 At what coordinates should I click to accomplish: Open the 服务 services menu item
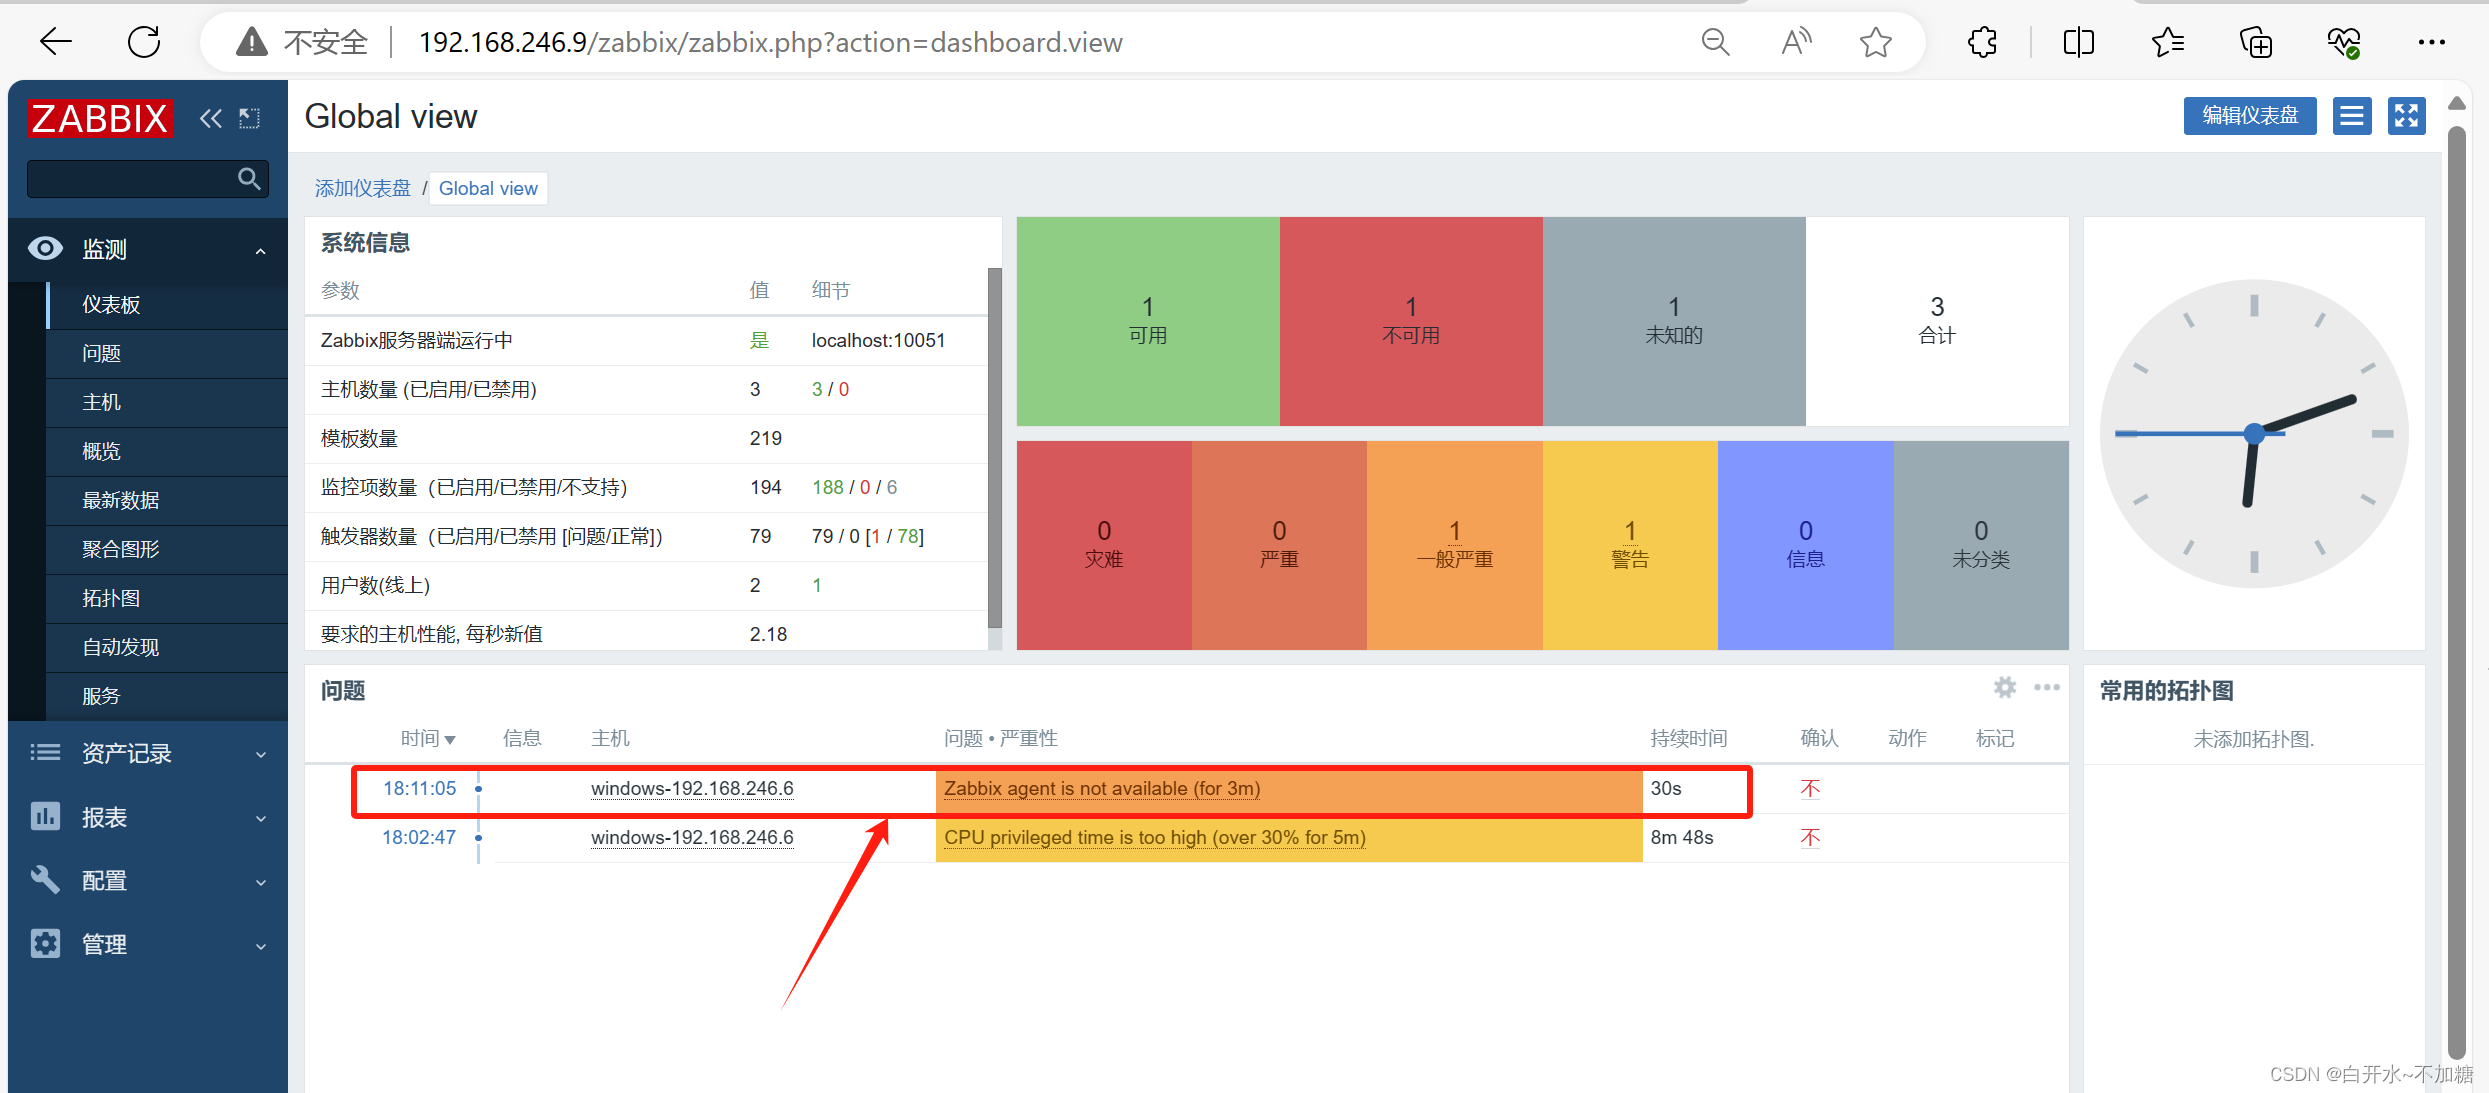166,696
